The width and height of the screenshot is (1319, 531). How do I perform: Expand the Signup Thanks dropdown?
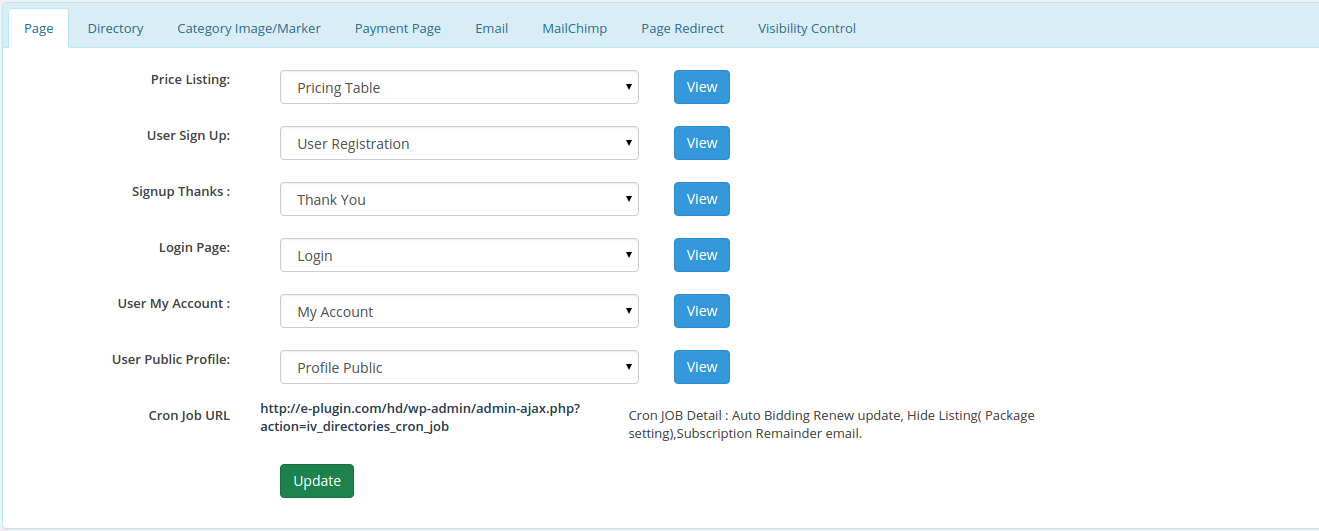click(459, 199)
